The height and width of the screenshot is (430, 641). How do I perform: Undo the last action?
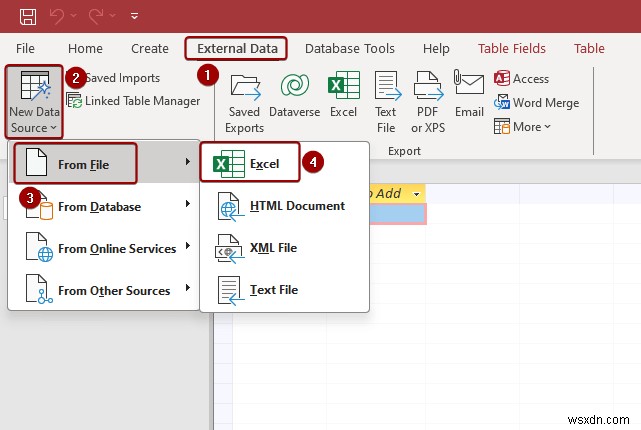point(57,16)
